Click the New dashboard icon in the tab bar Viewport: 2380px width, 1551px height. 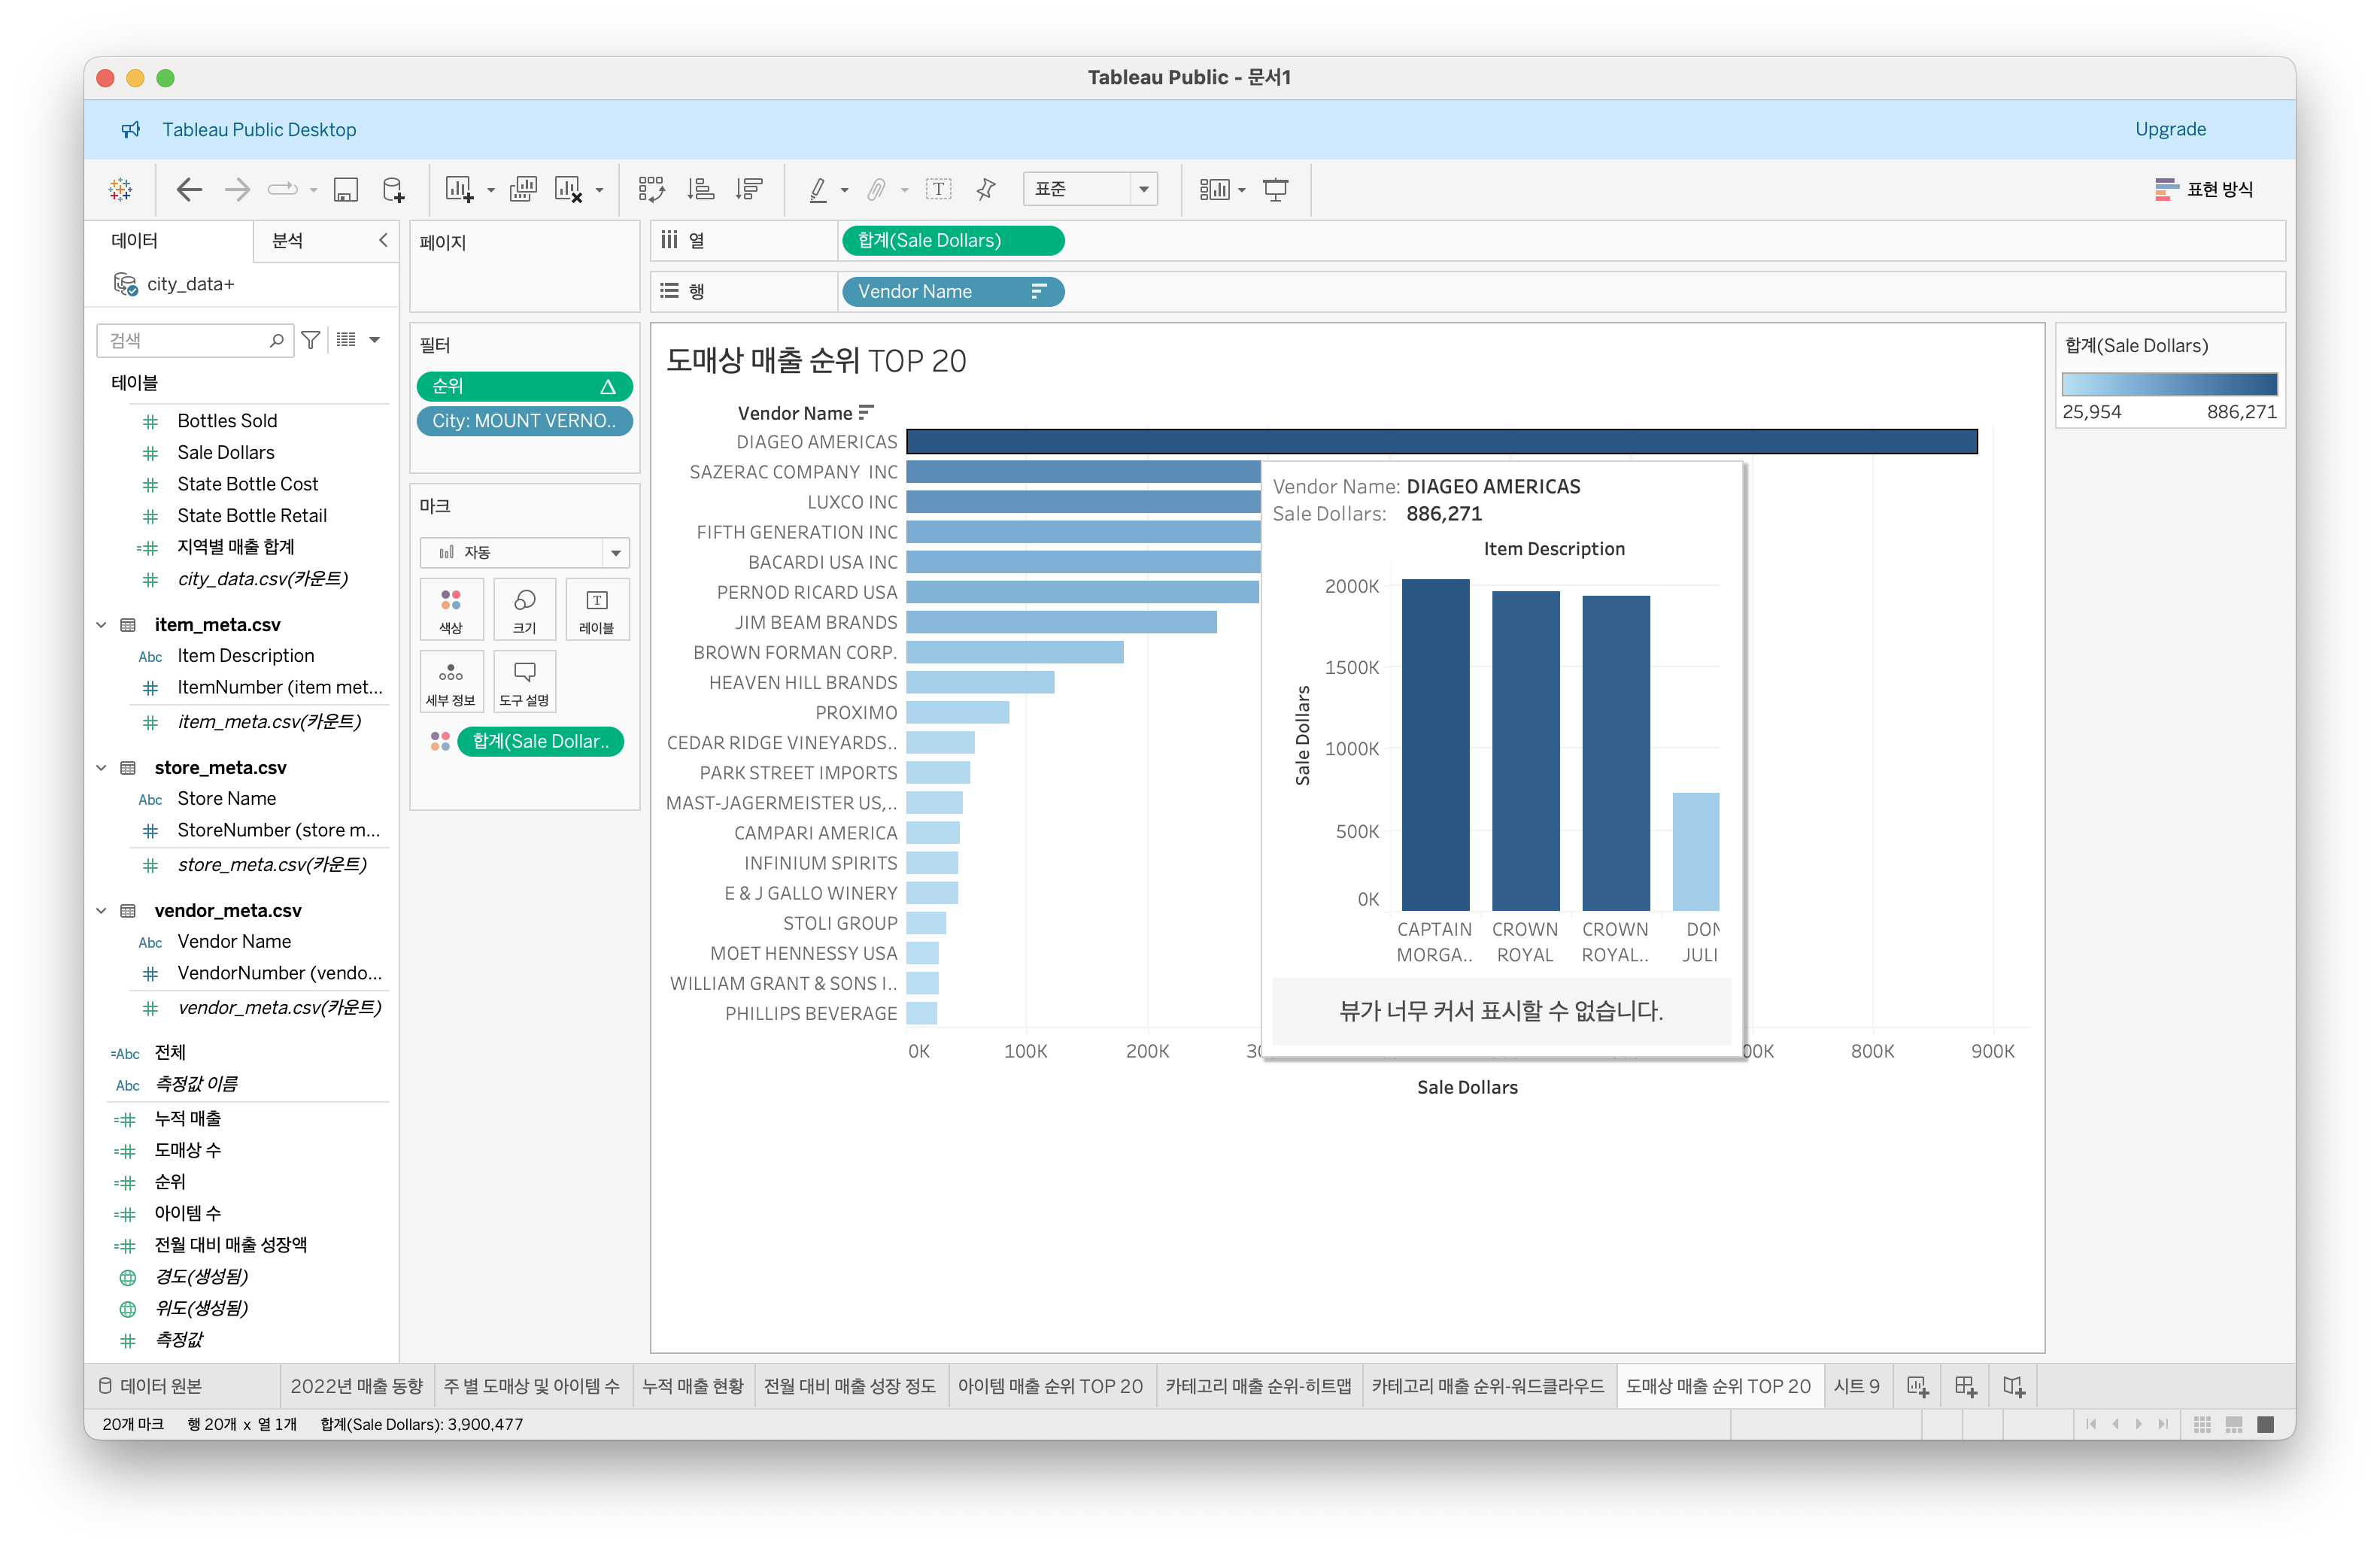point(1965,1386)
